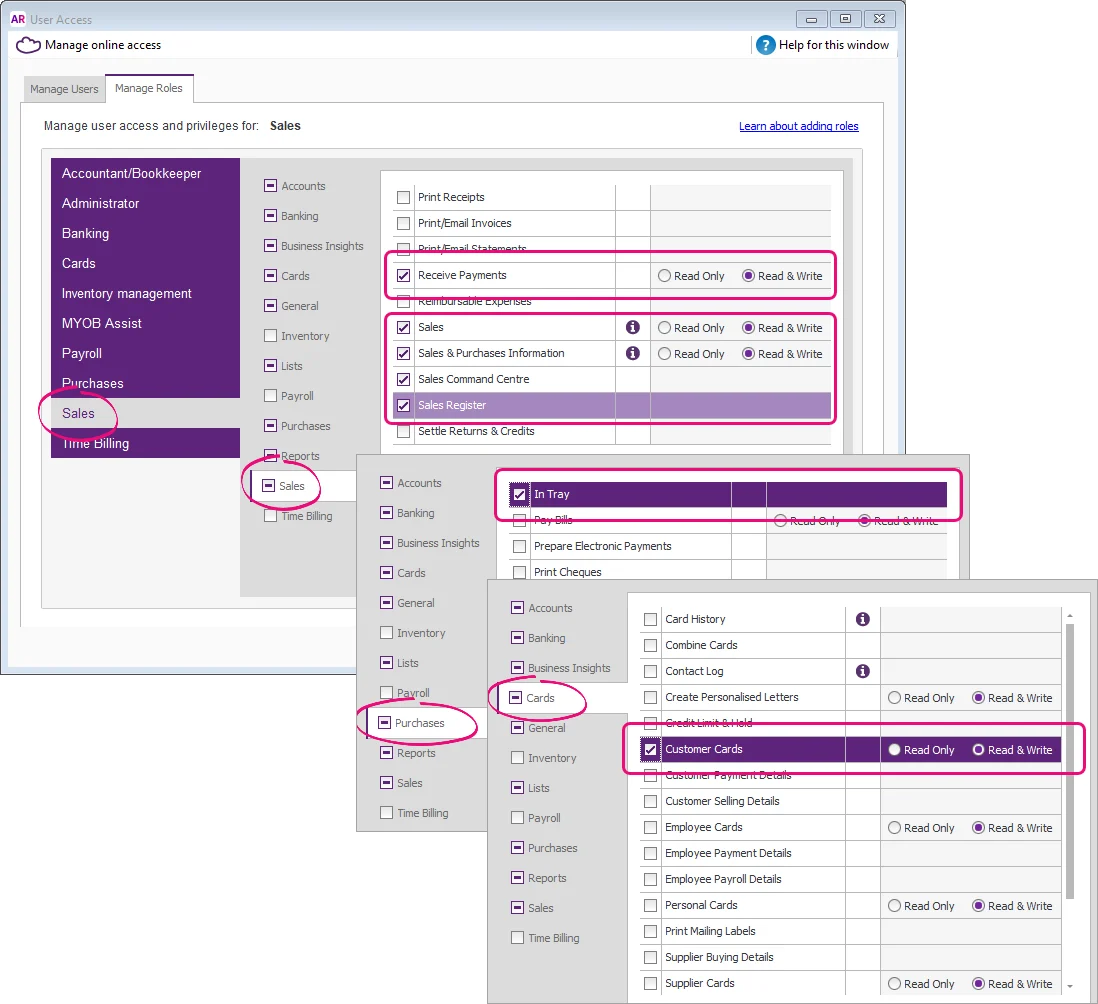Untick the Sales Register checkbox

(x=403, y=405)
